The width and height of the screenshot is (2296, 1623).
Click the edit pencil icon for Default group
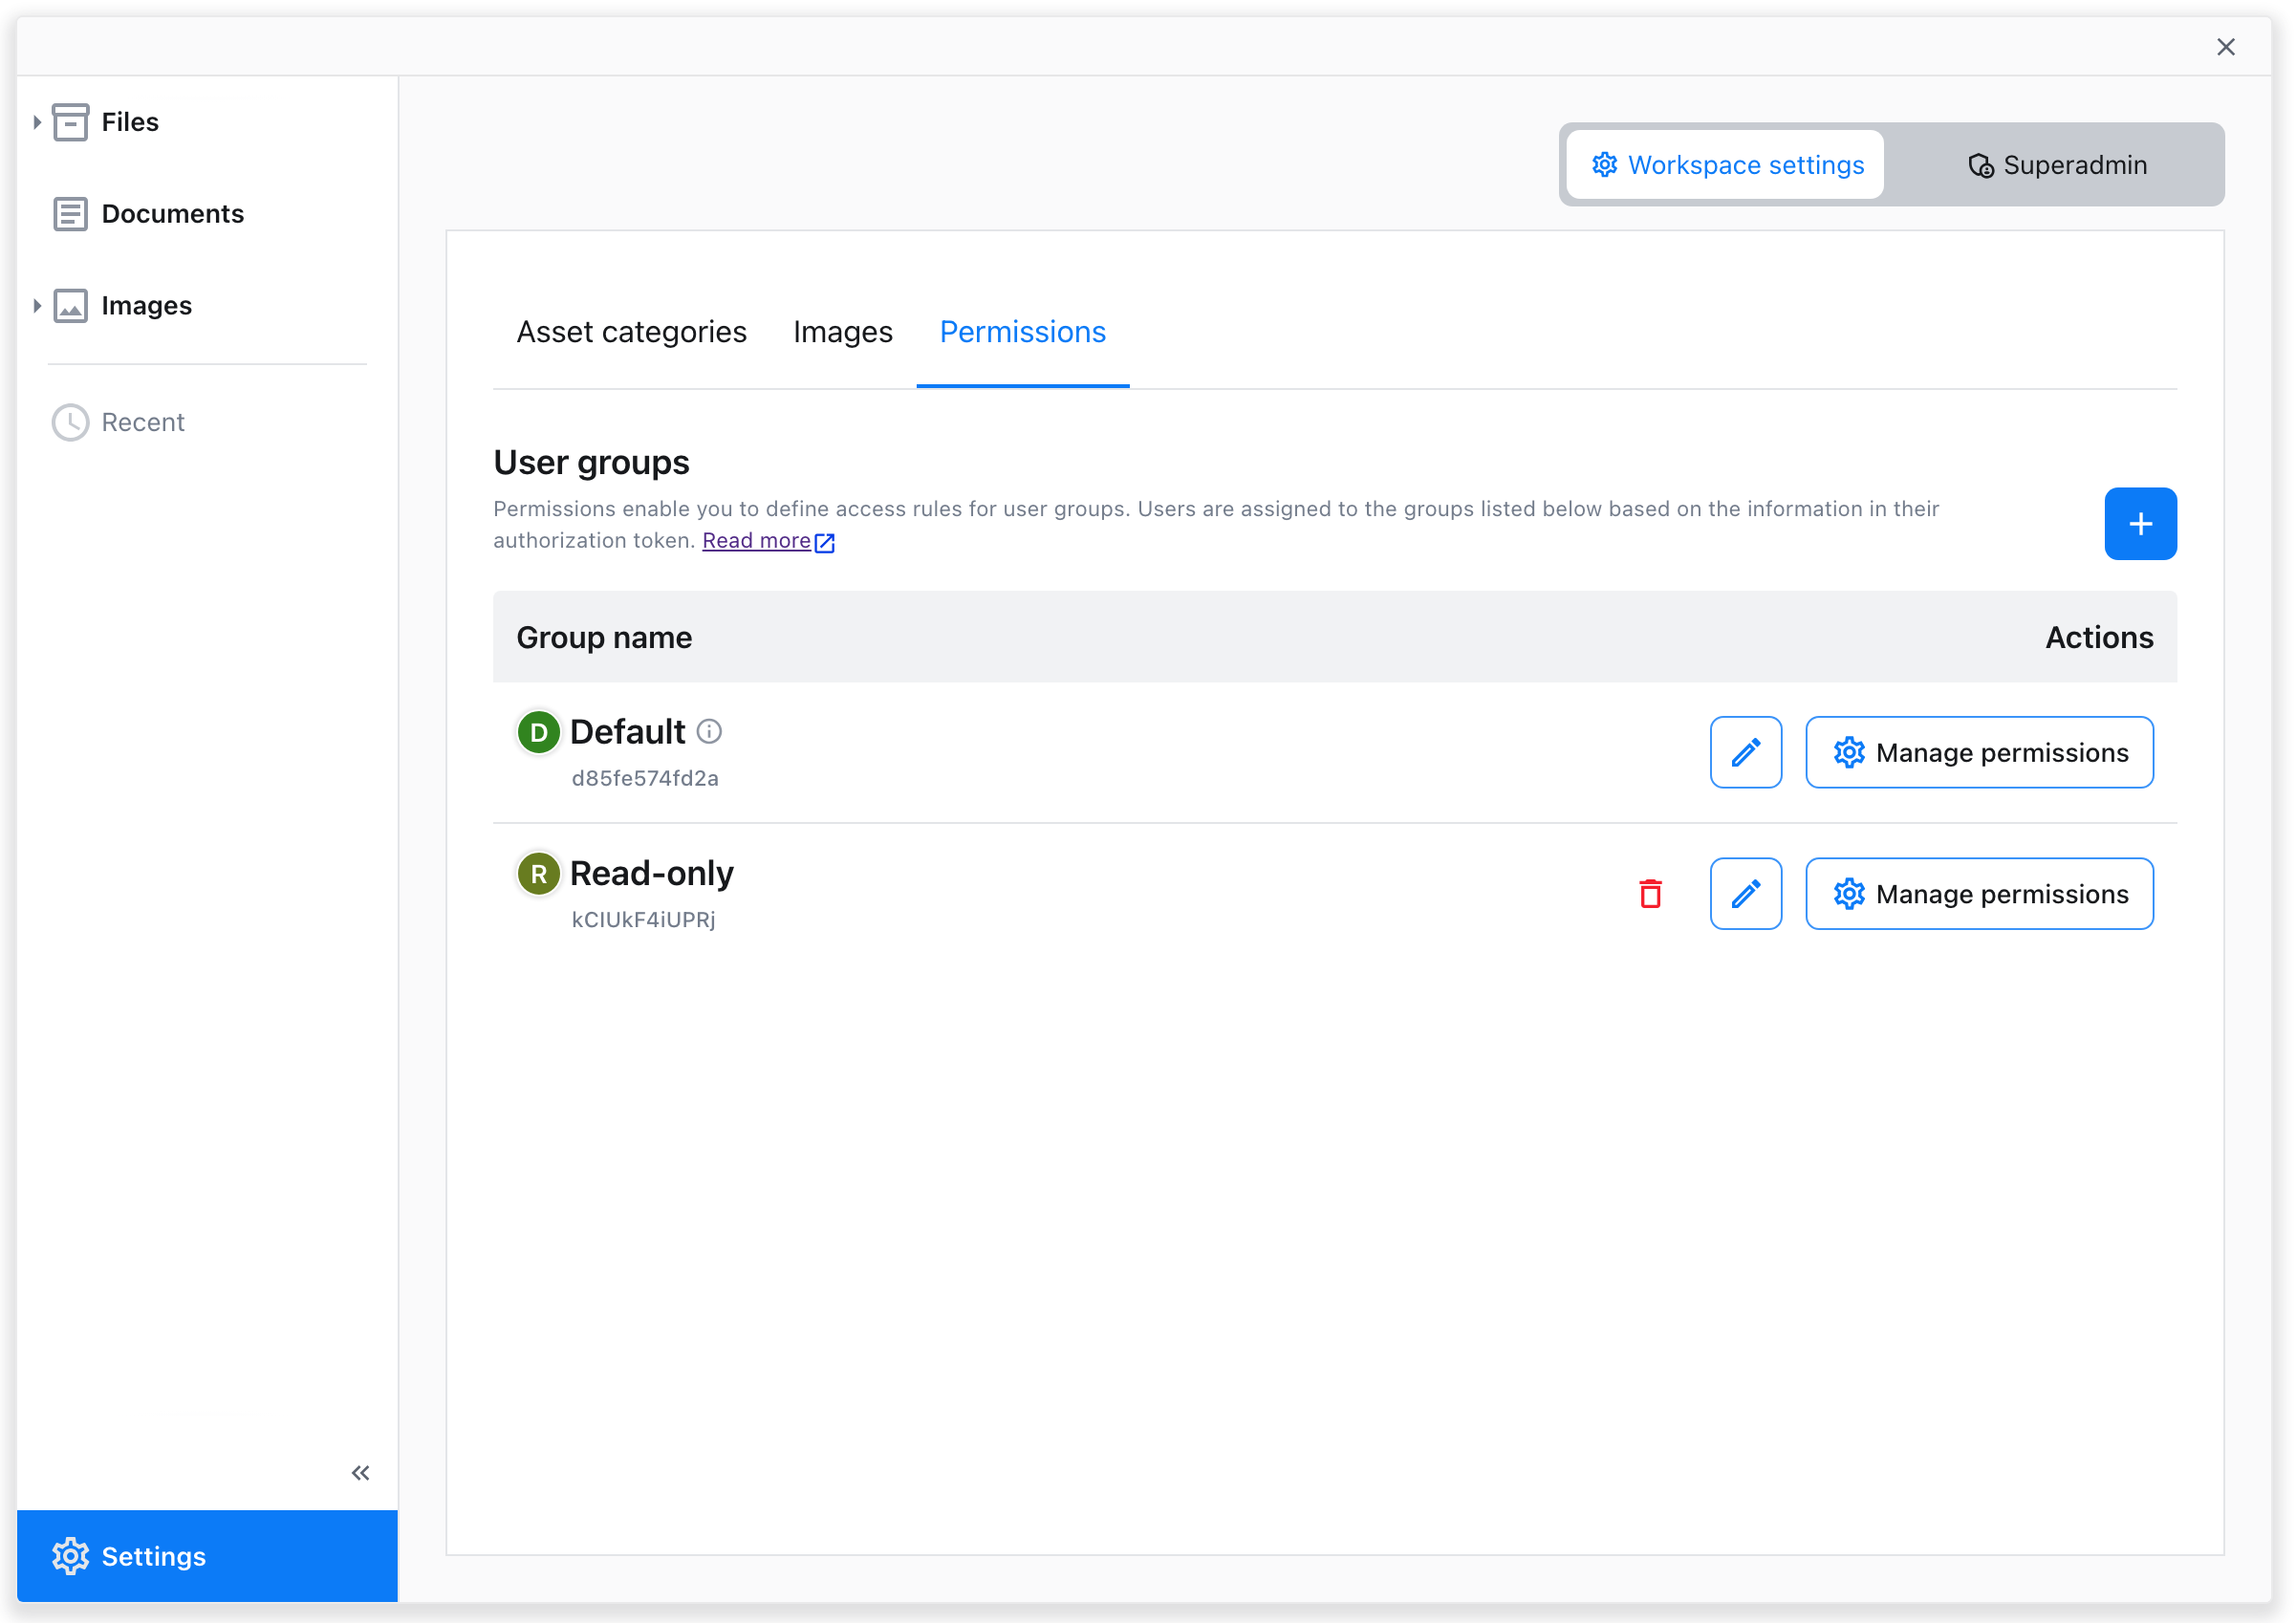click(x=1746, y=752)
